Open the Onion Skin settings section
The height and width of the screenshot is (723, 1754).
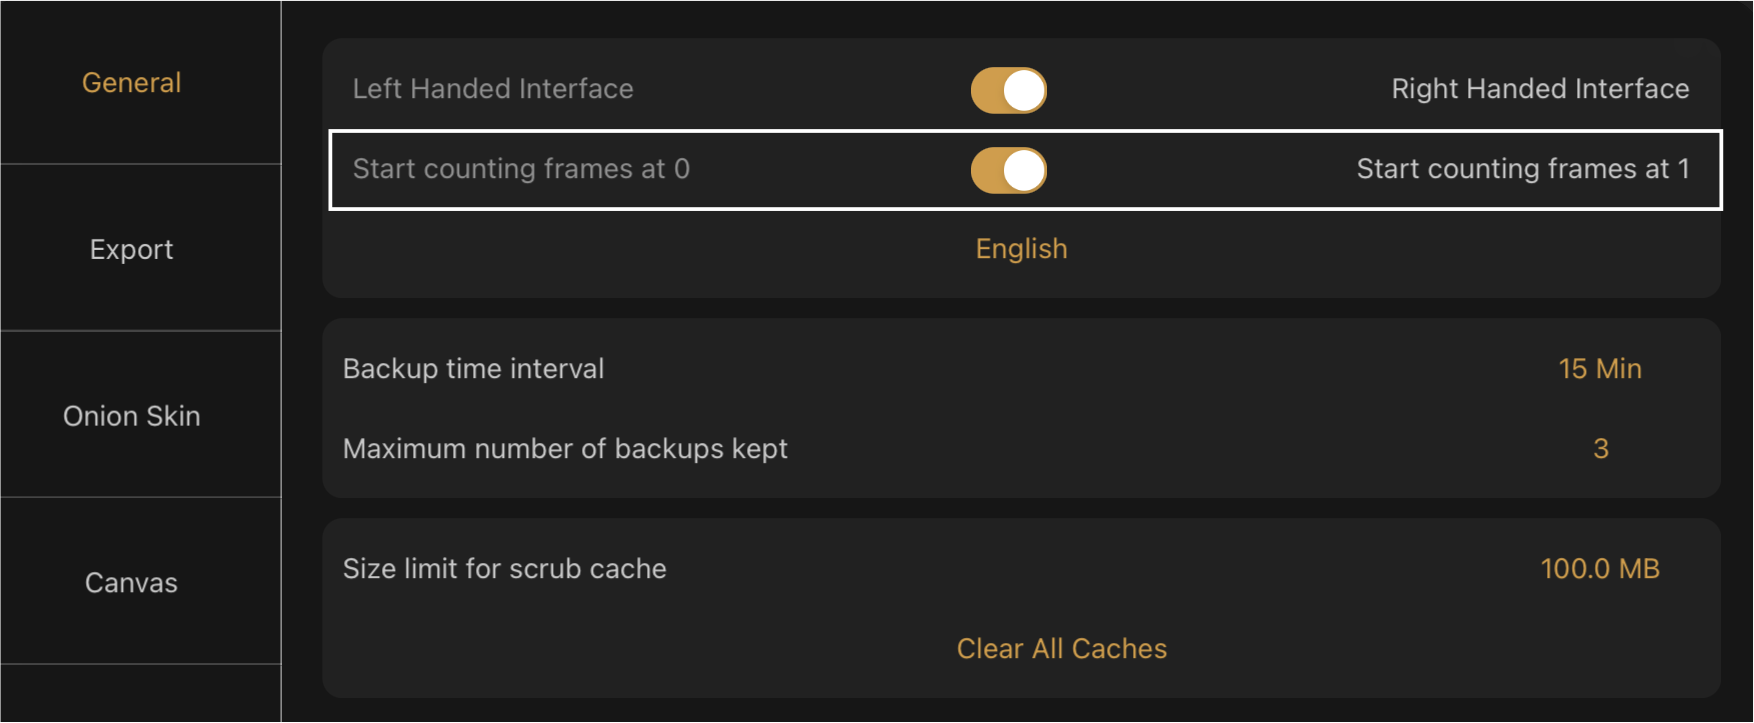click(131, 415)
